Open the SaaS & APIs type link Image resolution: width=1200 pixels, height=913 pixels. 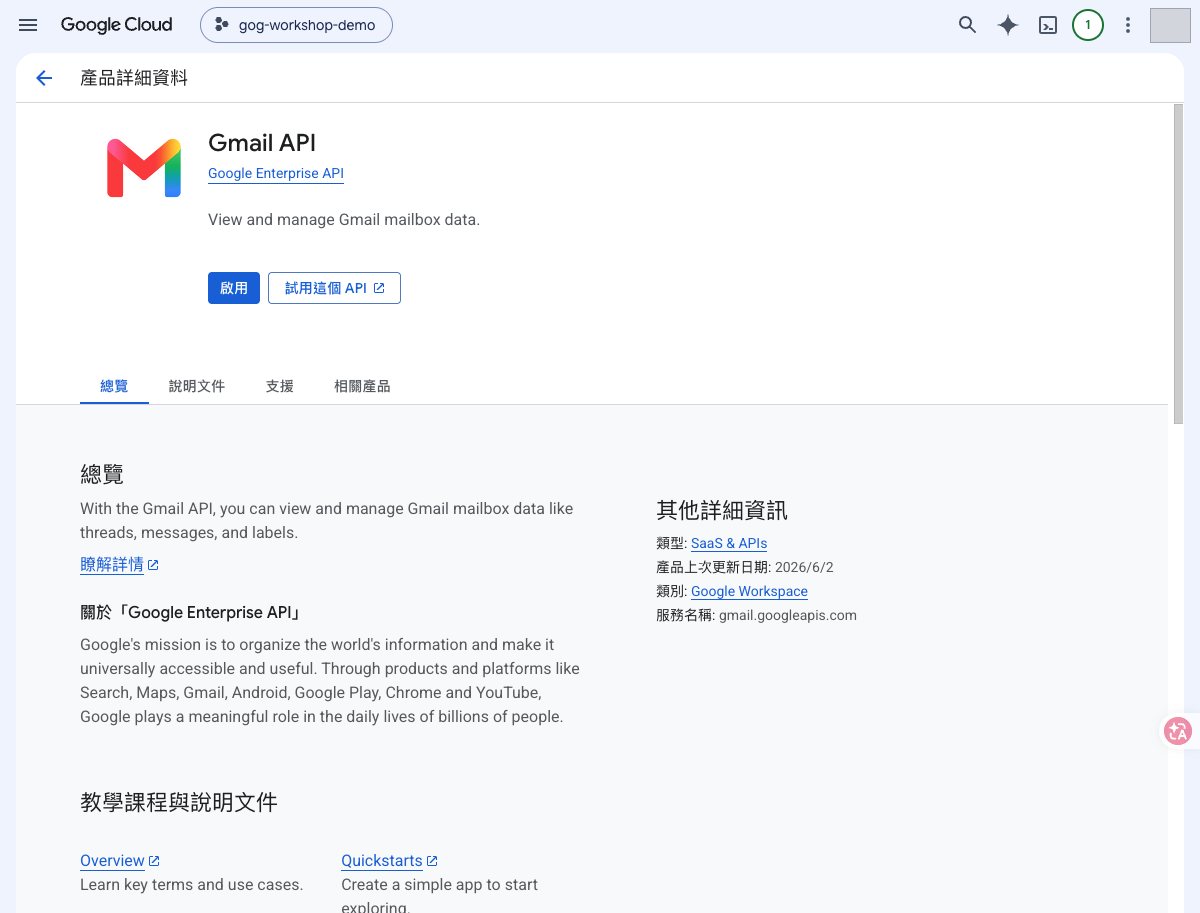pos(729,543)
